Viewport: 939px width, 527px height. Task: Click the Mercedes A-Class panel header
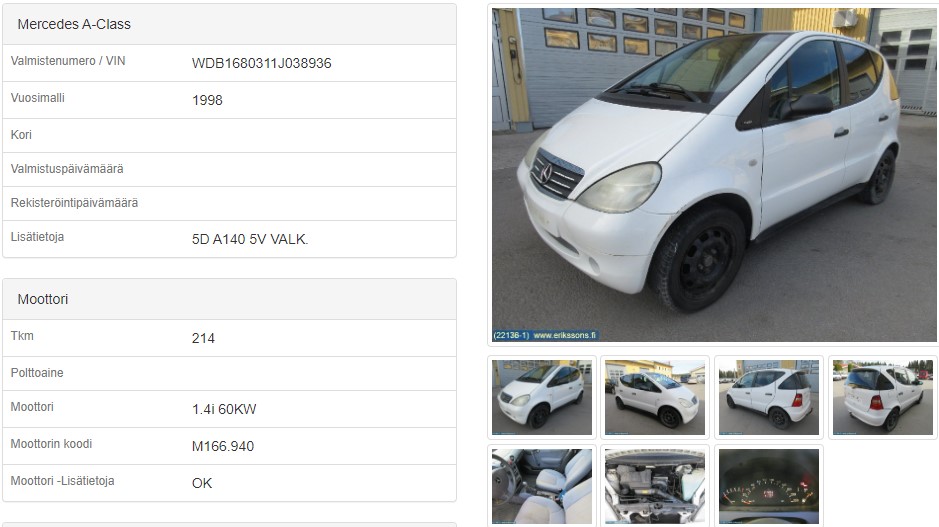pos(229,25)
